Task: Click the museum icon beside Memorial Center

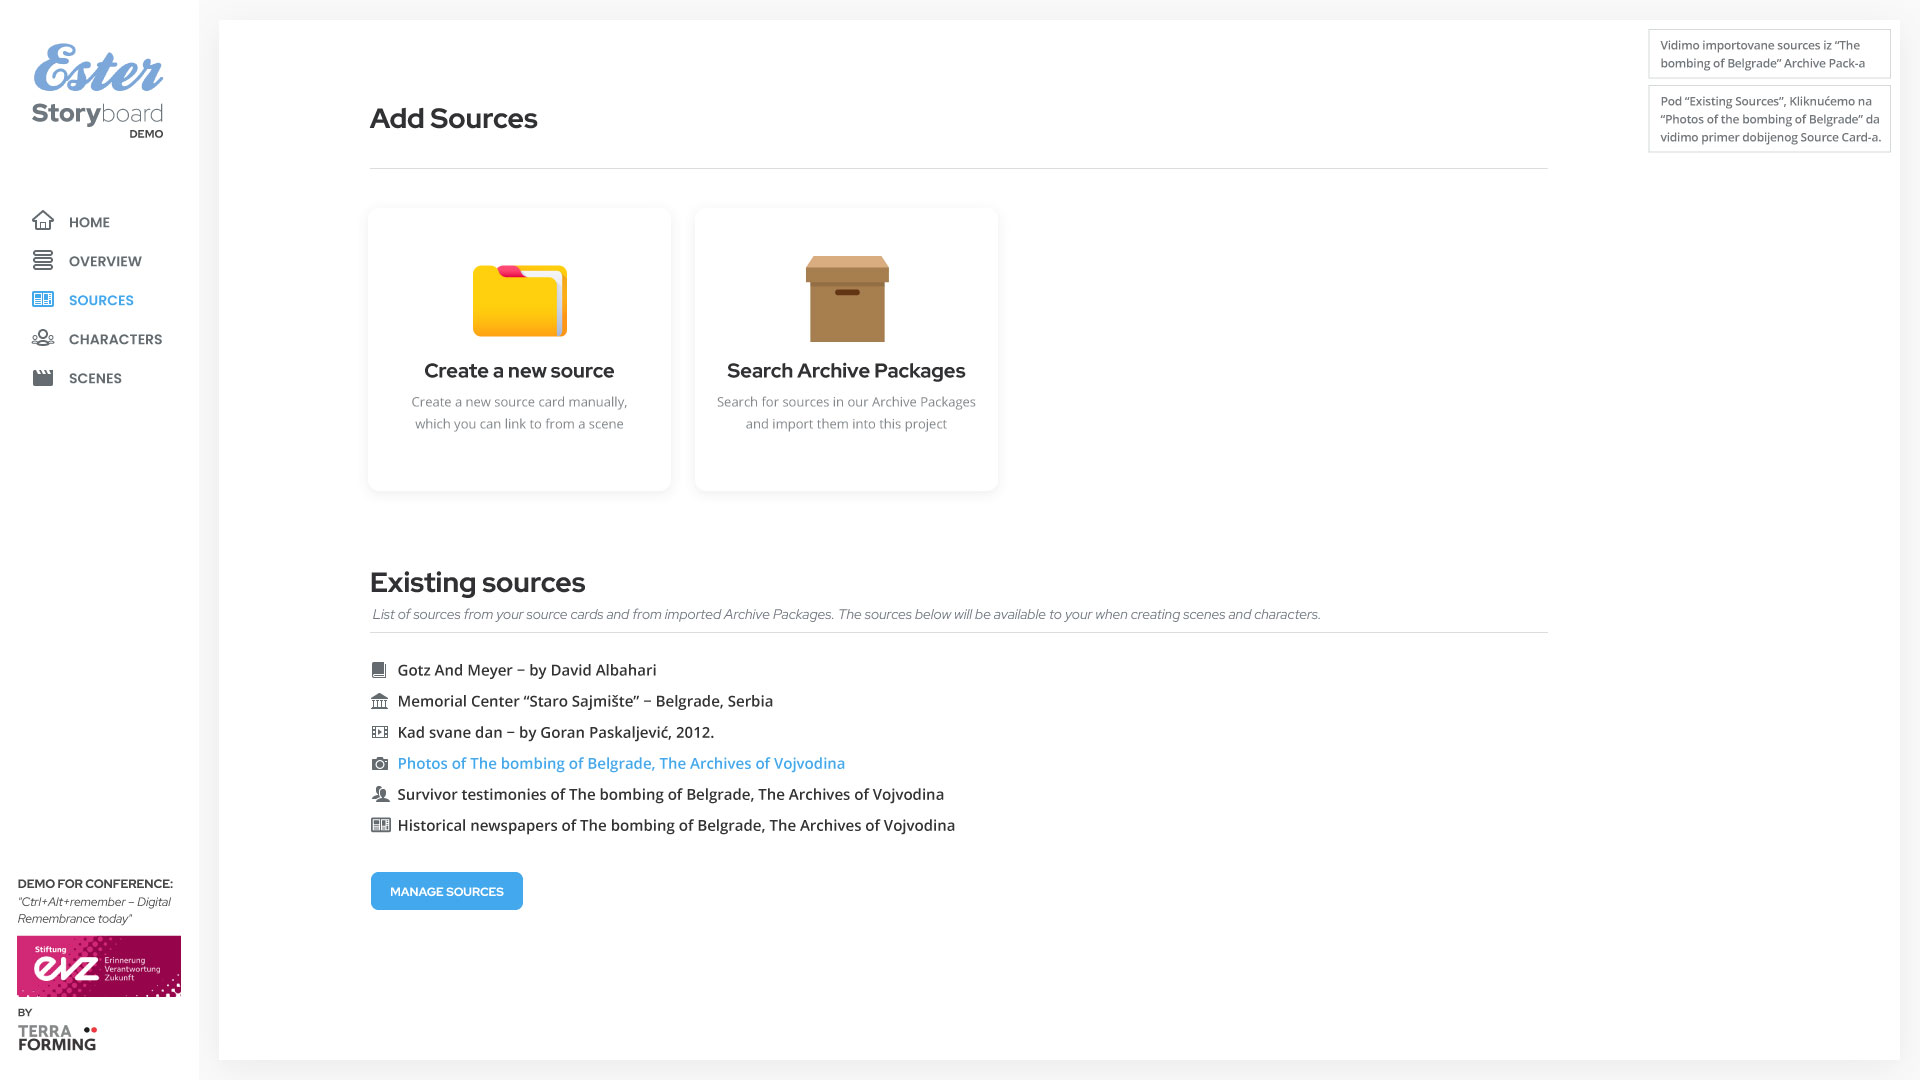Action: pos(379,702)
